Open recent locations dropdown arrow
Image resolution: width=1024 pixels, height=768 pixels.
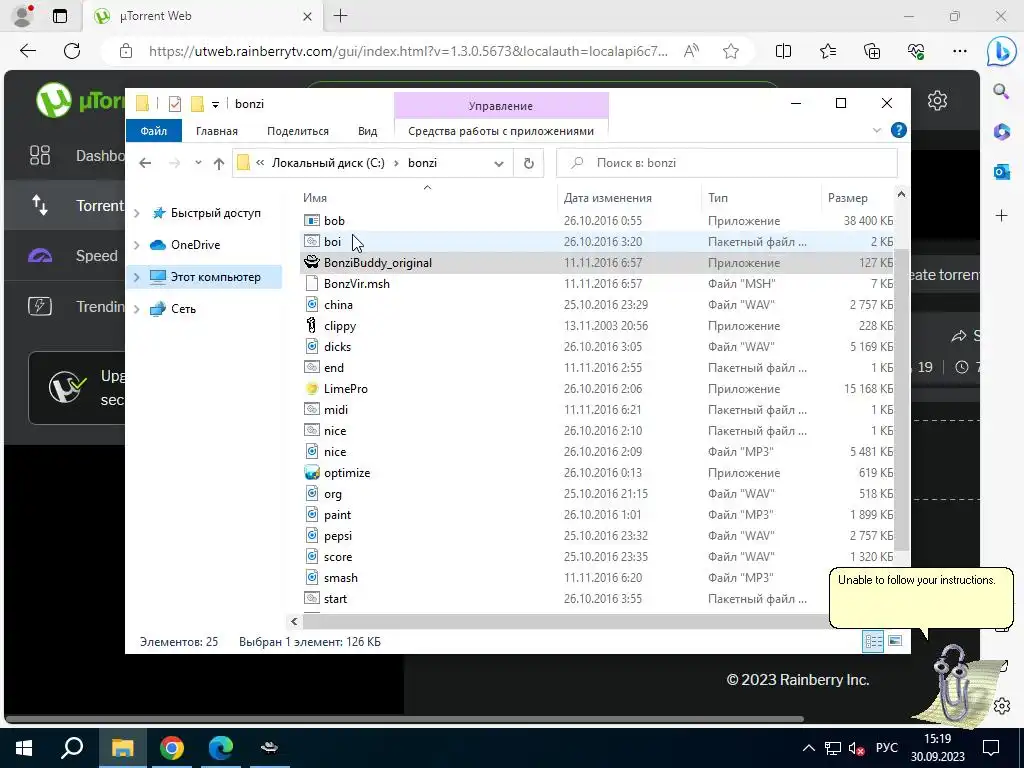pos(198,163)
